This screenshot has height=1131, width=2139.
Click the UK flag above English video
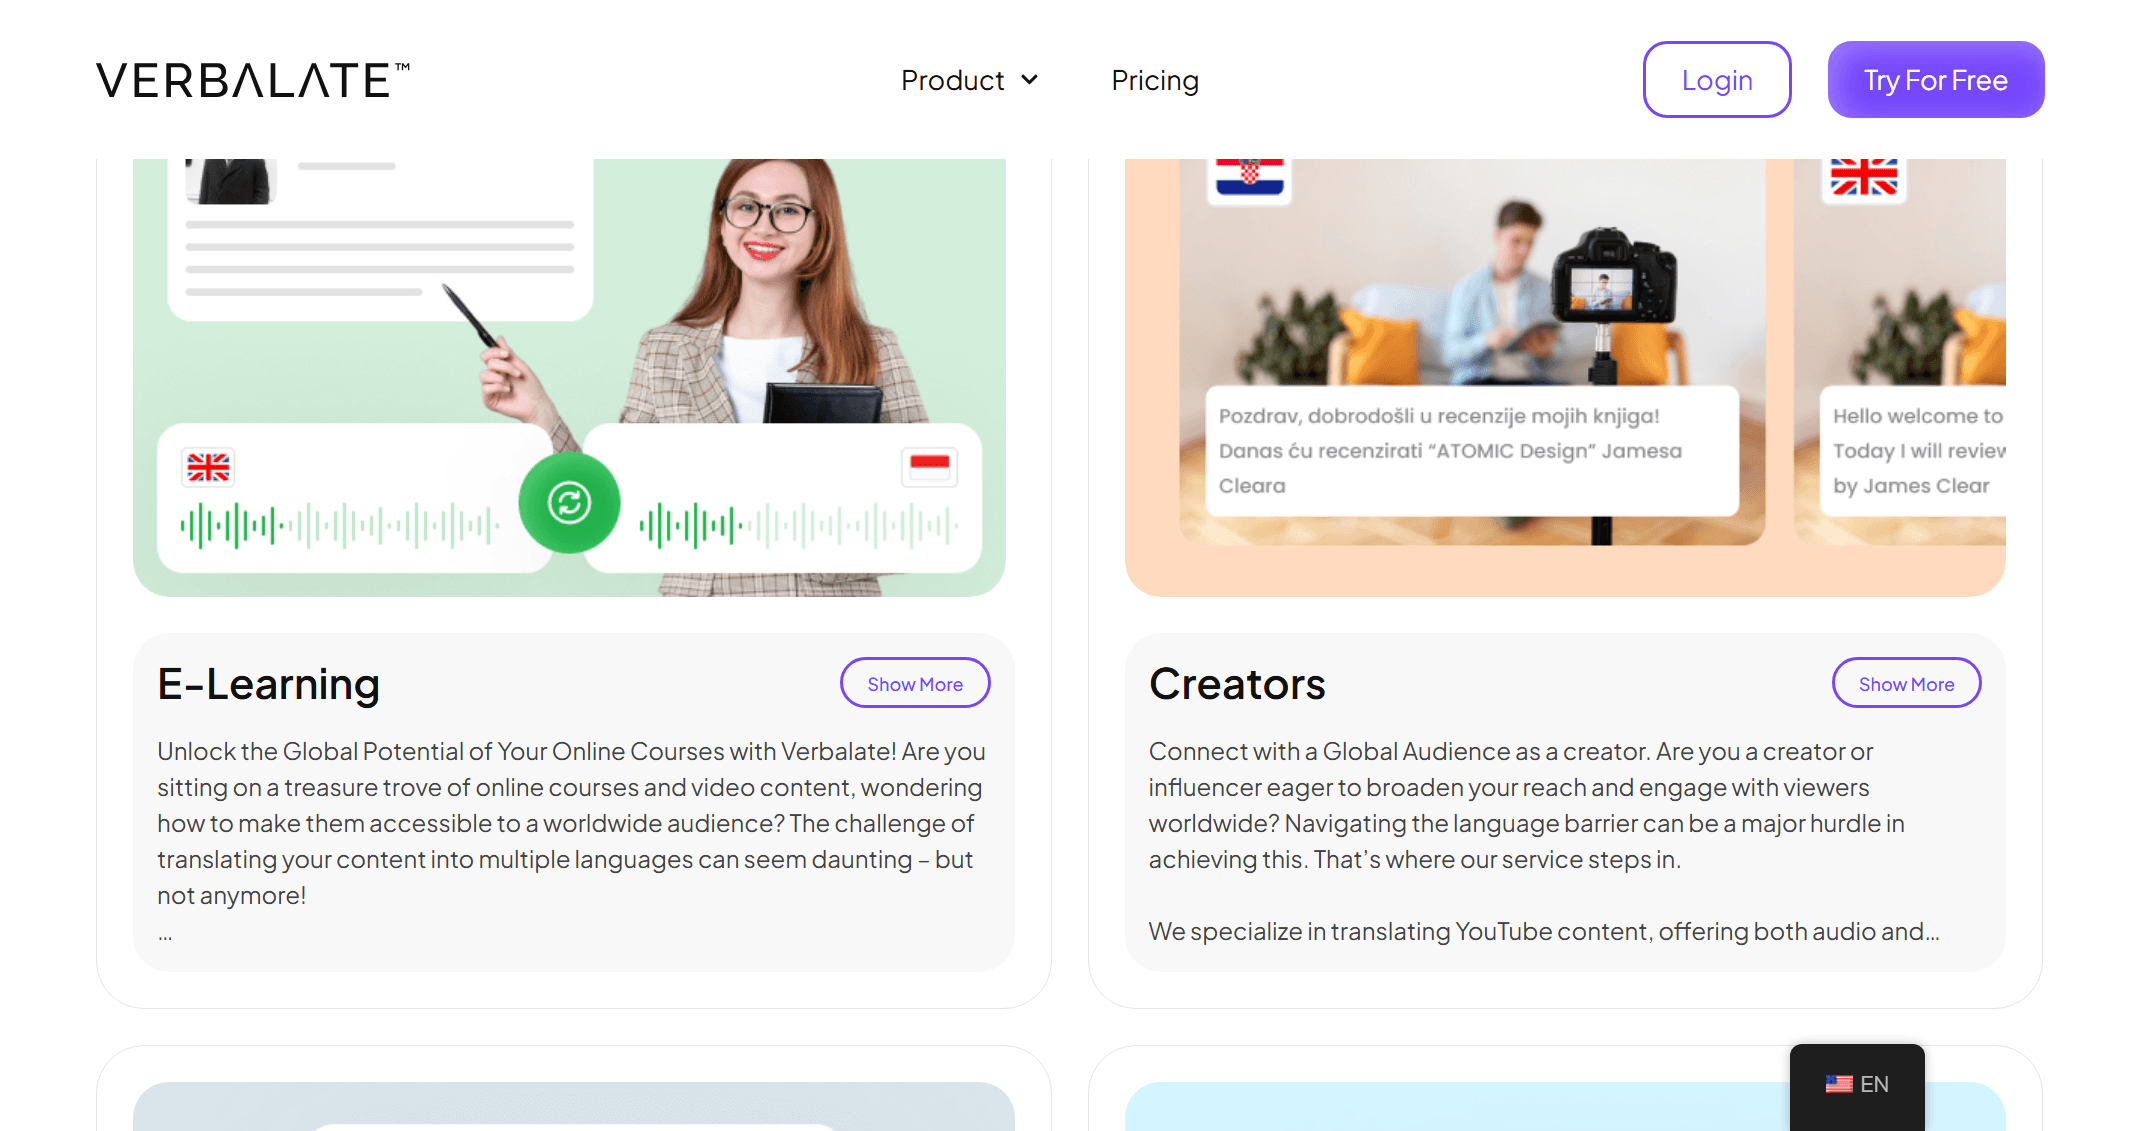click(1864, 178)
